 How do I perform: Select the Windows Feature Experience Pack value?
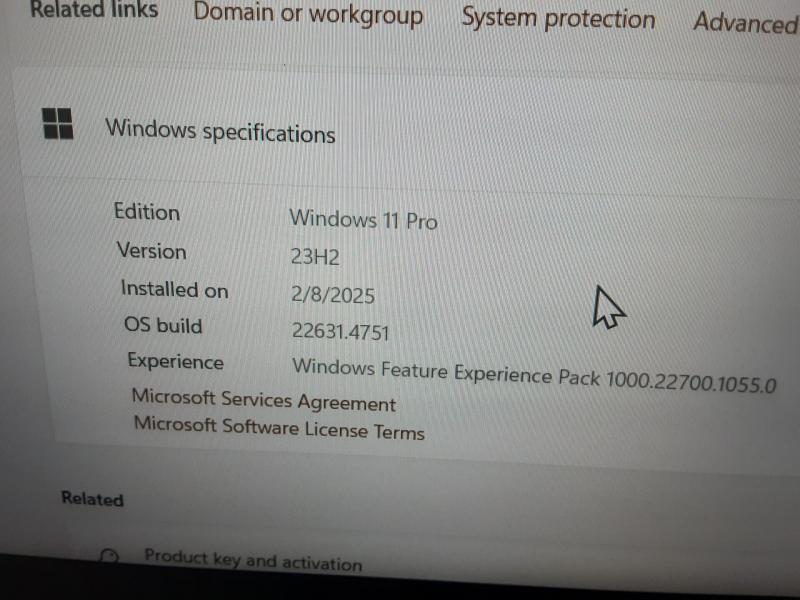pyautogui.click(x=534, y=375)
